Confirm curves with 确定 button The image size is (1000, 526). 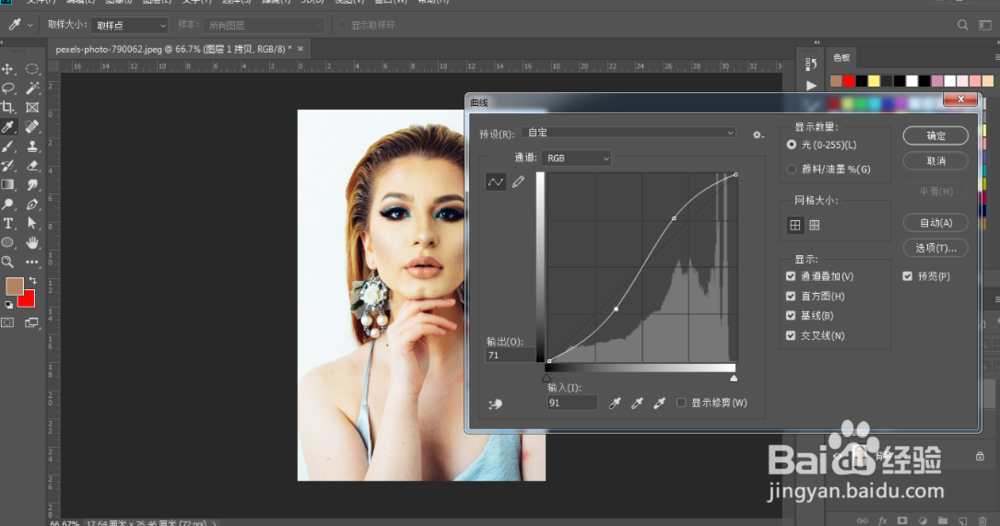click(936, 136)
